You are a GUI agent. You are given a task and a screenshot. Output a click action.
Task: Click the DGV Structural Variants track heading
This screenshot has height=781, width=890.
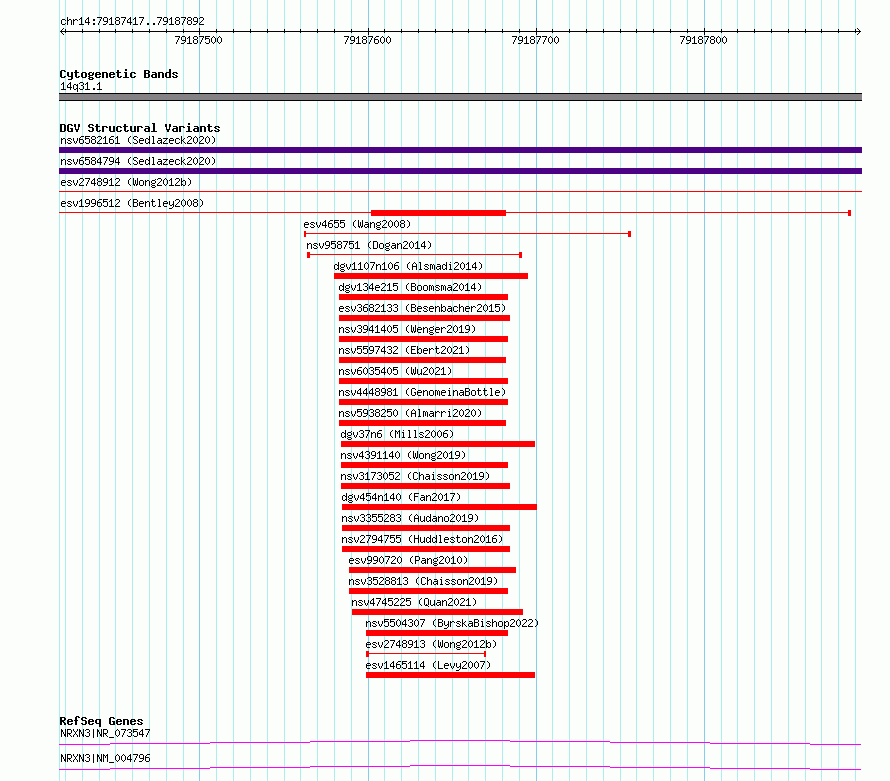140,128
